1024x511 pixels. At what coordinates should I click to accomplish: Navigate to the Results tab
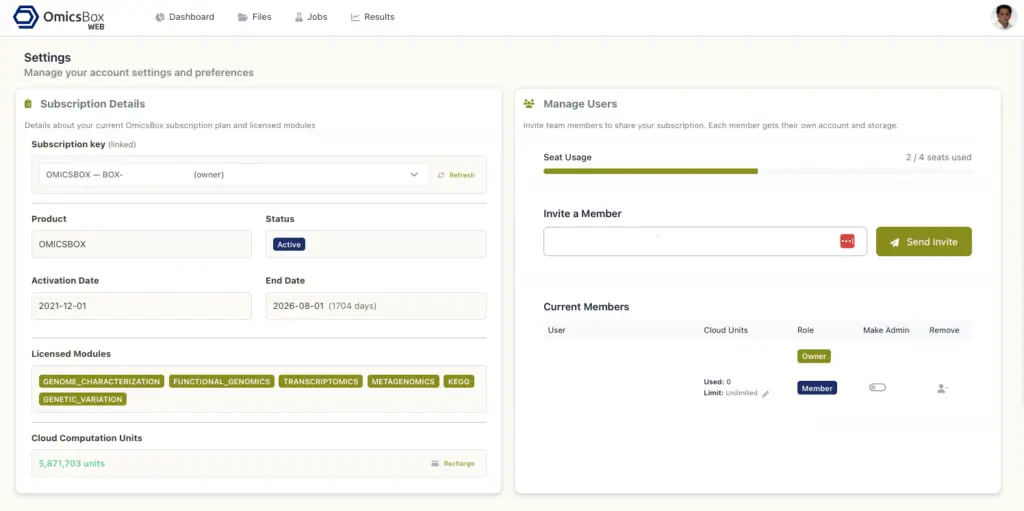point(372,17)
